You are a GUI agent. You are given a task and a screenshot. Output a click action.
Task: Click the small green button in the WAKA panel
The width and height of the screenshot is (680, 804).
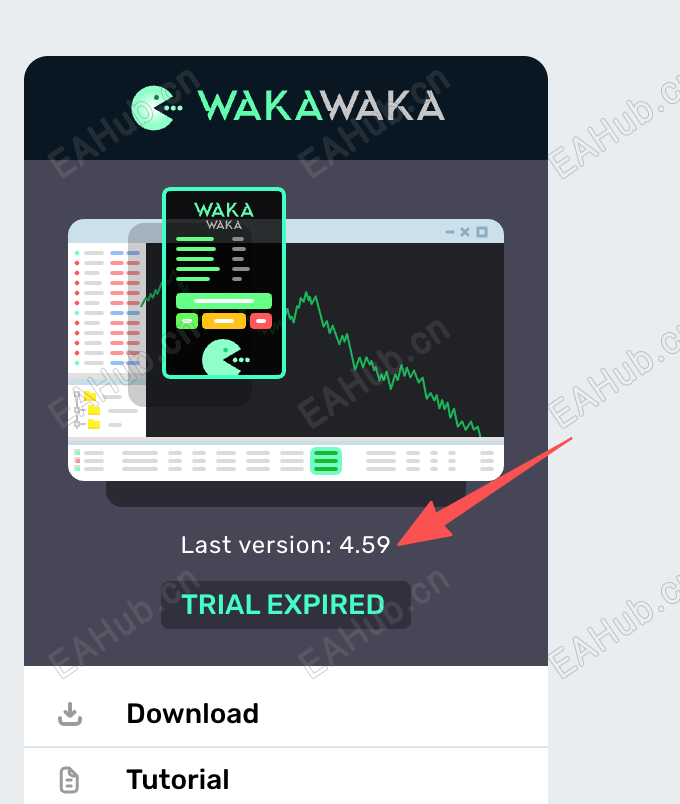pos(187,321)
